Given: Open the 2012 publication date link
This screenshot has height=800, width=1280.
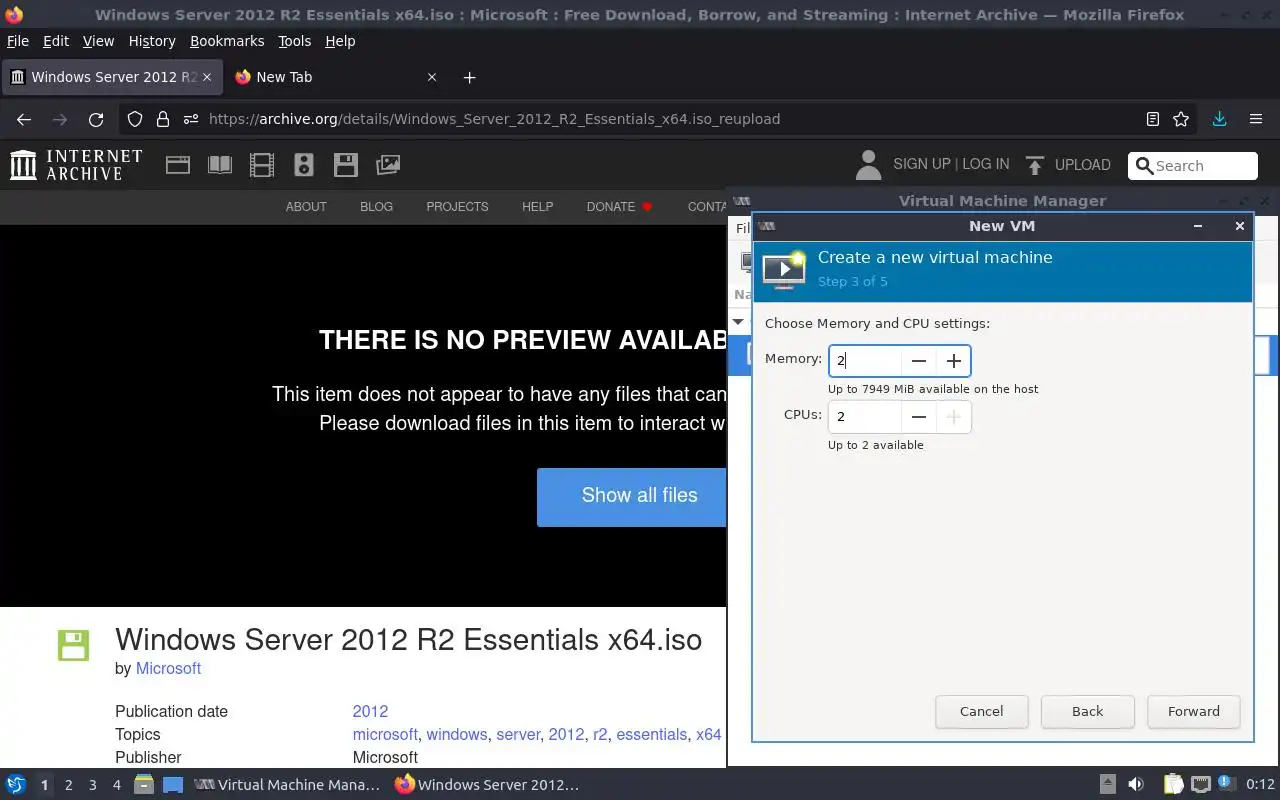Looking at the screenshot, I should [x=370, y=712].
